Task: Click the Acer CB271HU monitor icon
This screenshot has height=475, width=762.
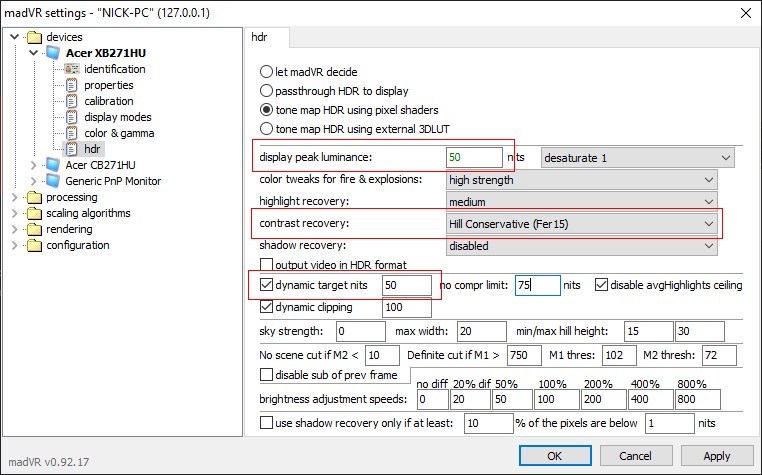Action: pos(54,165)
